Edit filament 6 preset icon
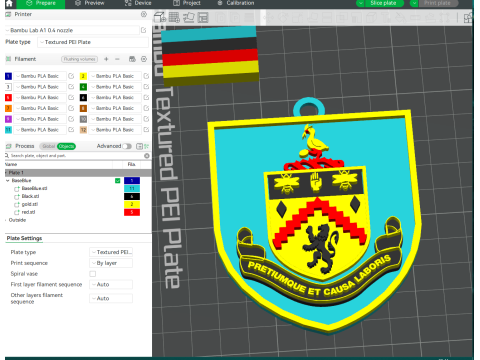The width and height of the screenshot is (480, 360). point(146,97)
